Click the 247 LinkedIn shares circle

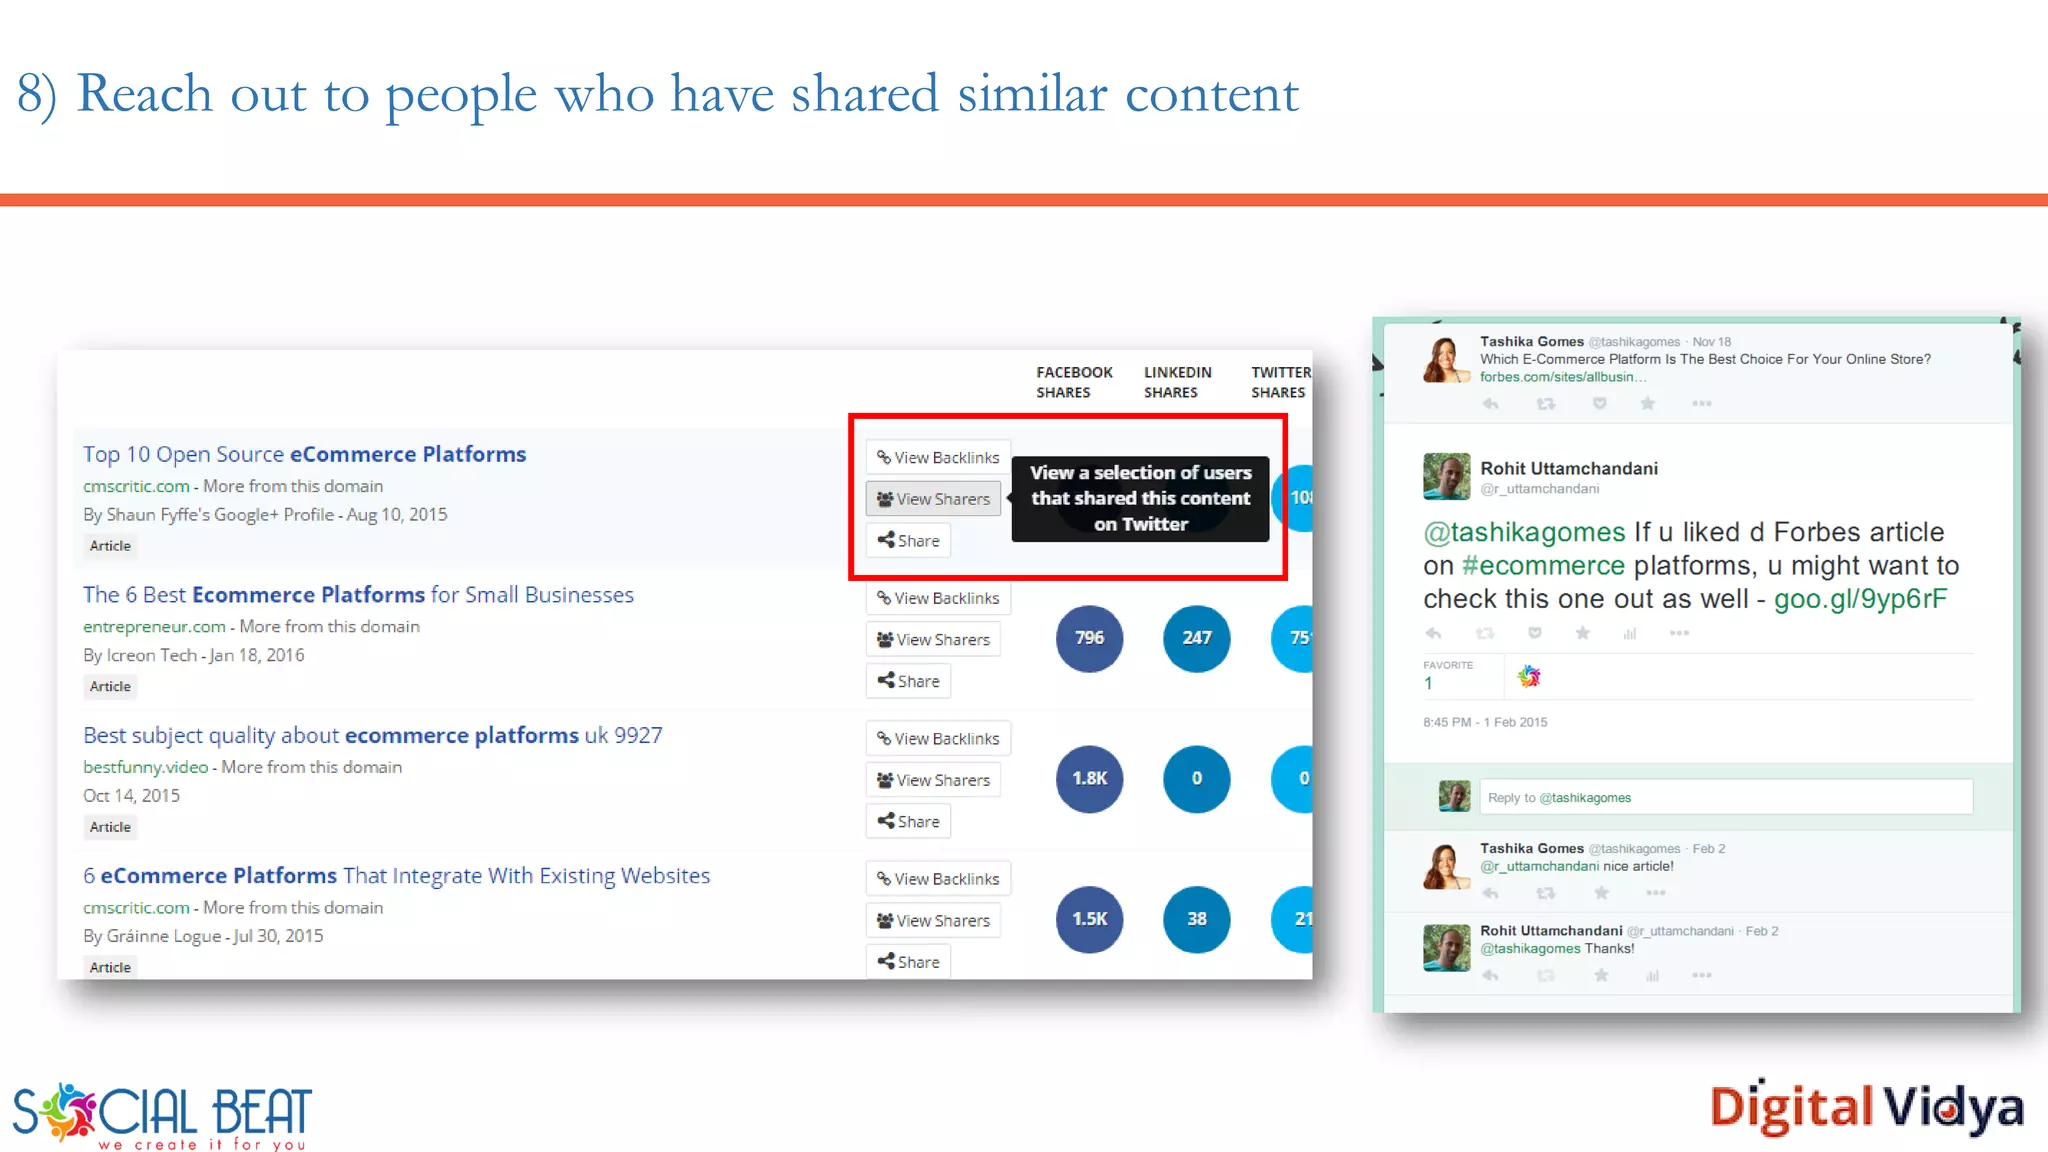(1197, 638)
